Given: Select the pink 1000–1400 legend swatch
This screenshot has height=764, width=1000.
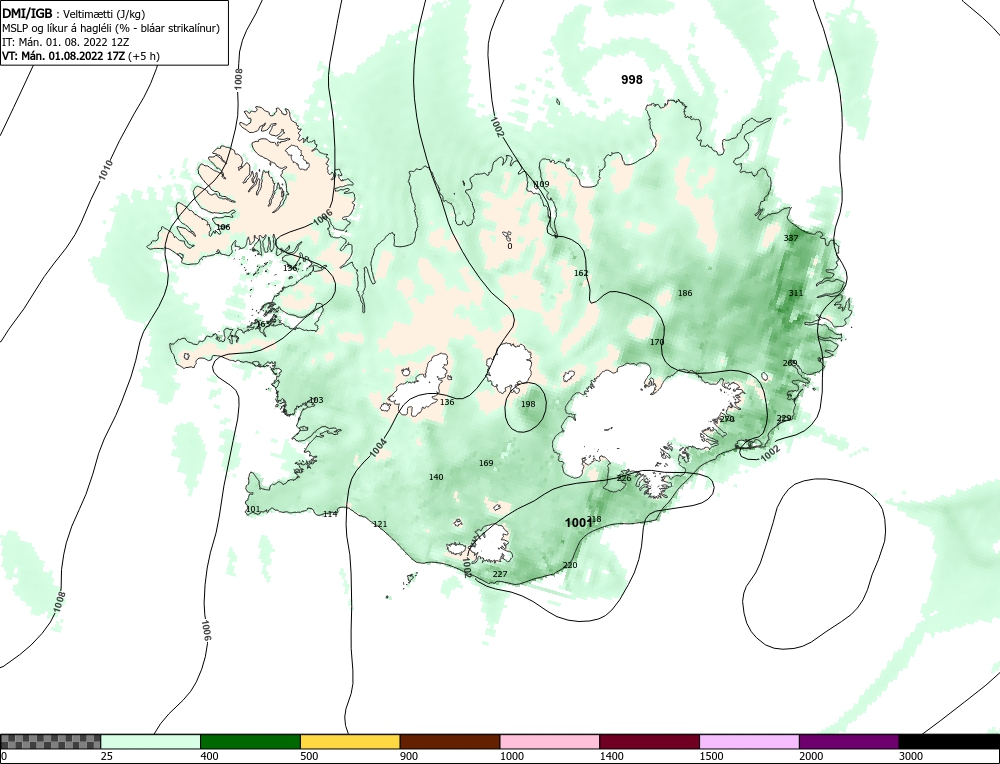Looking at the screenshot, I should coord(550,741).
